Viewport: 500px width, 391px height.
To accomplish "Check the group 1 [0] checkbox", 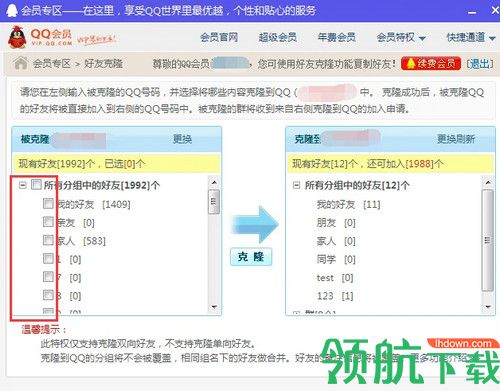I will tap(48, 258).
